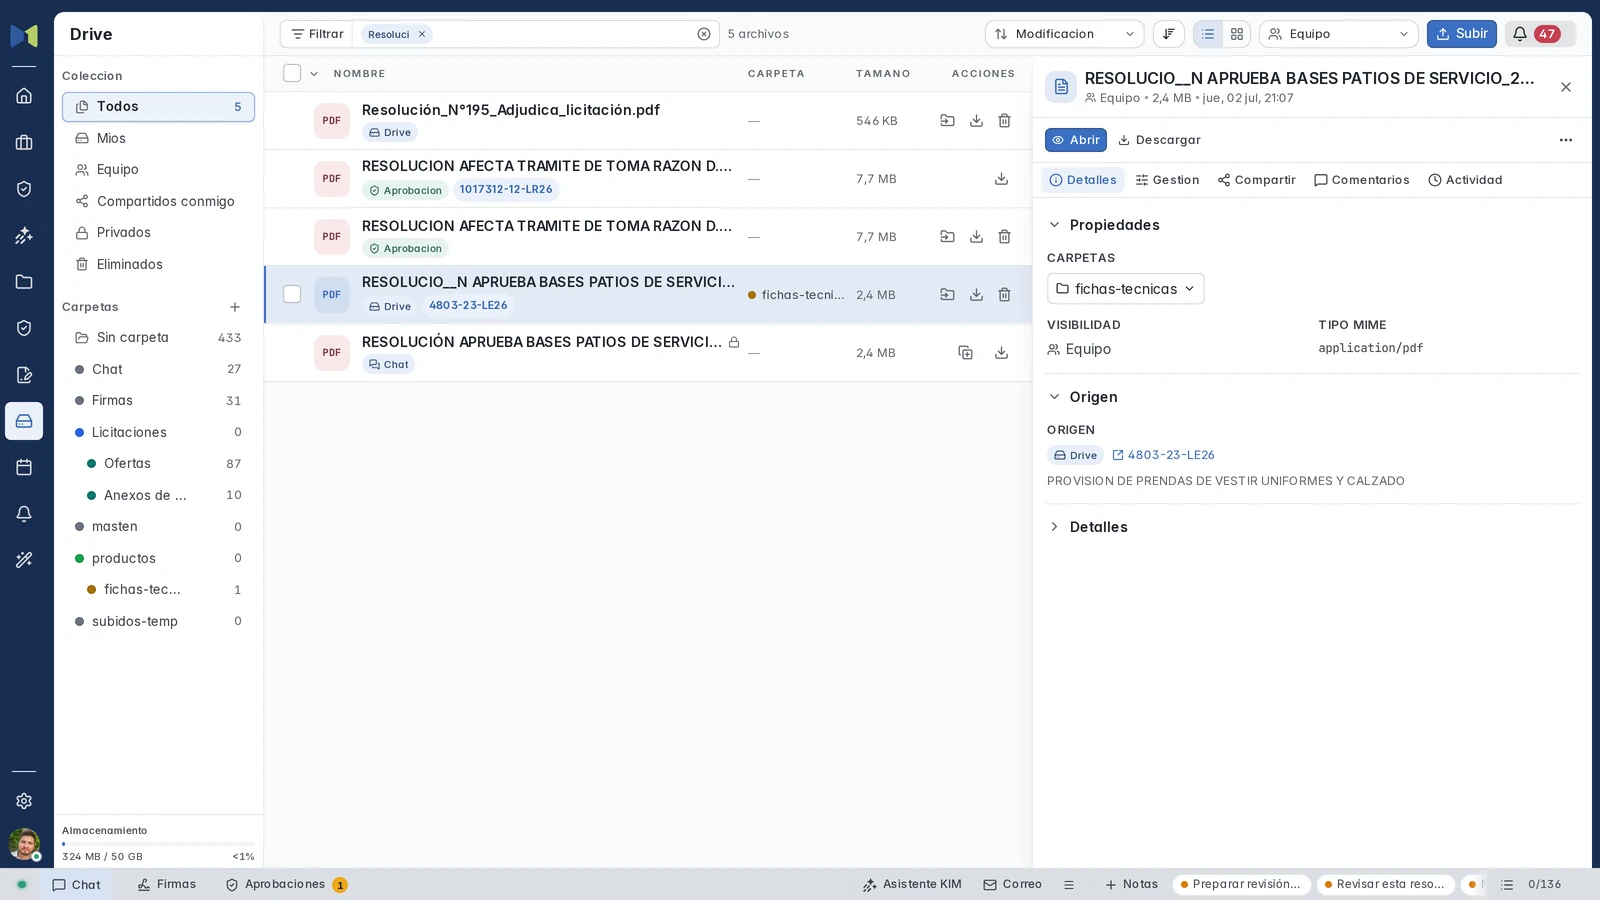Click the Abrir button

tap(1075, 140)
